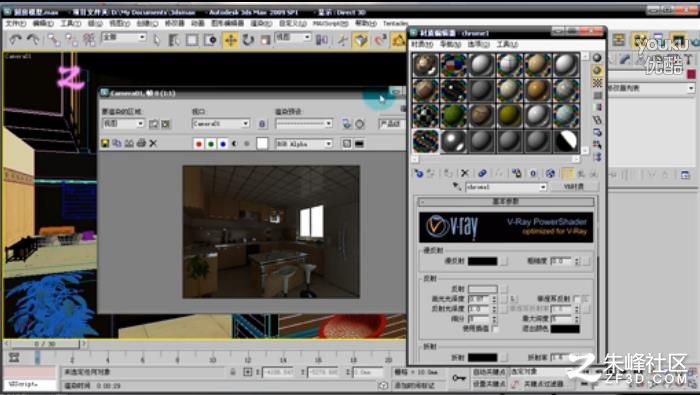Select the green sphere material sample slot
The image size is (700, 395).
point(454,115)
